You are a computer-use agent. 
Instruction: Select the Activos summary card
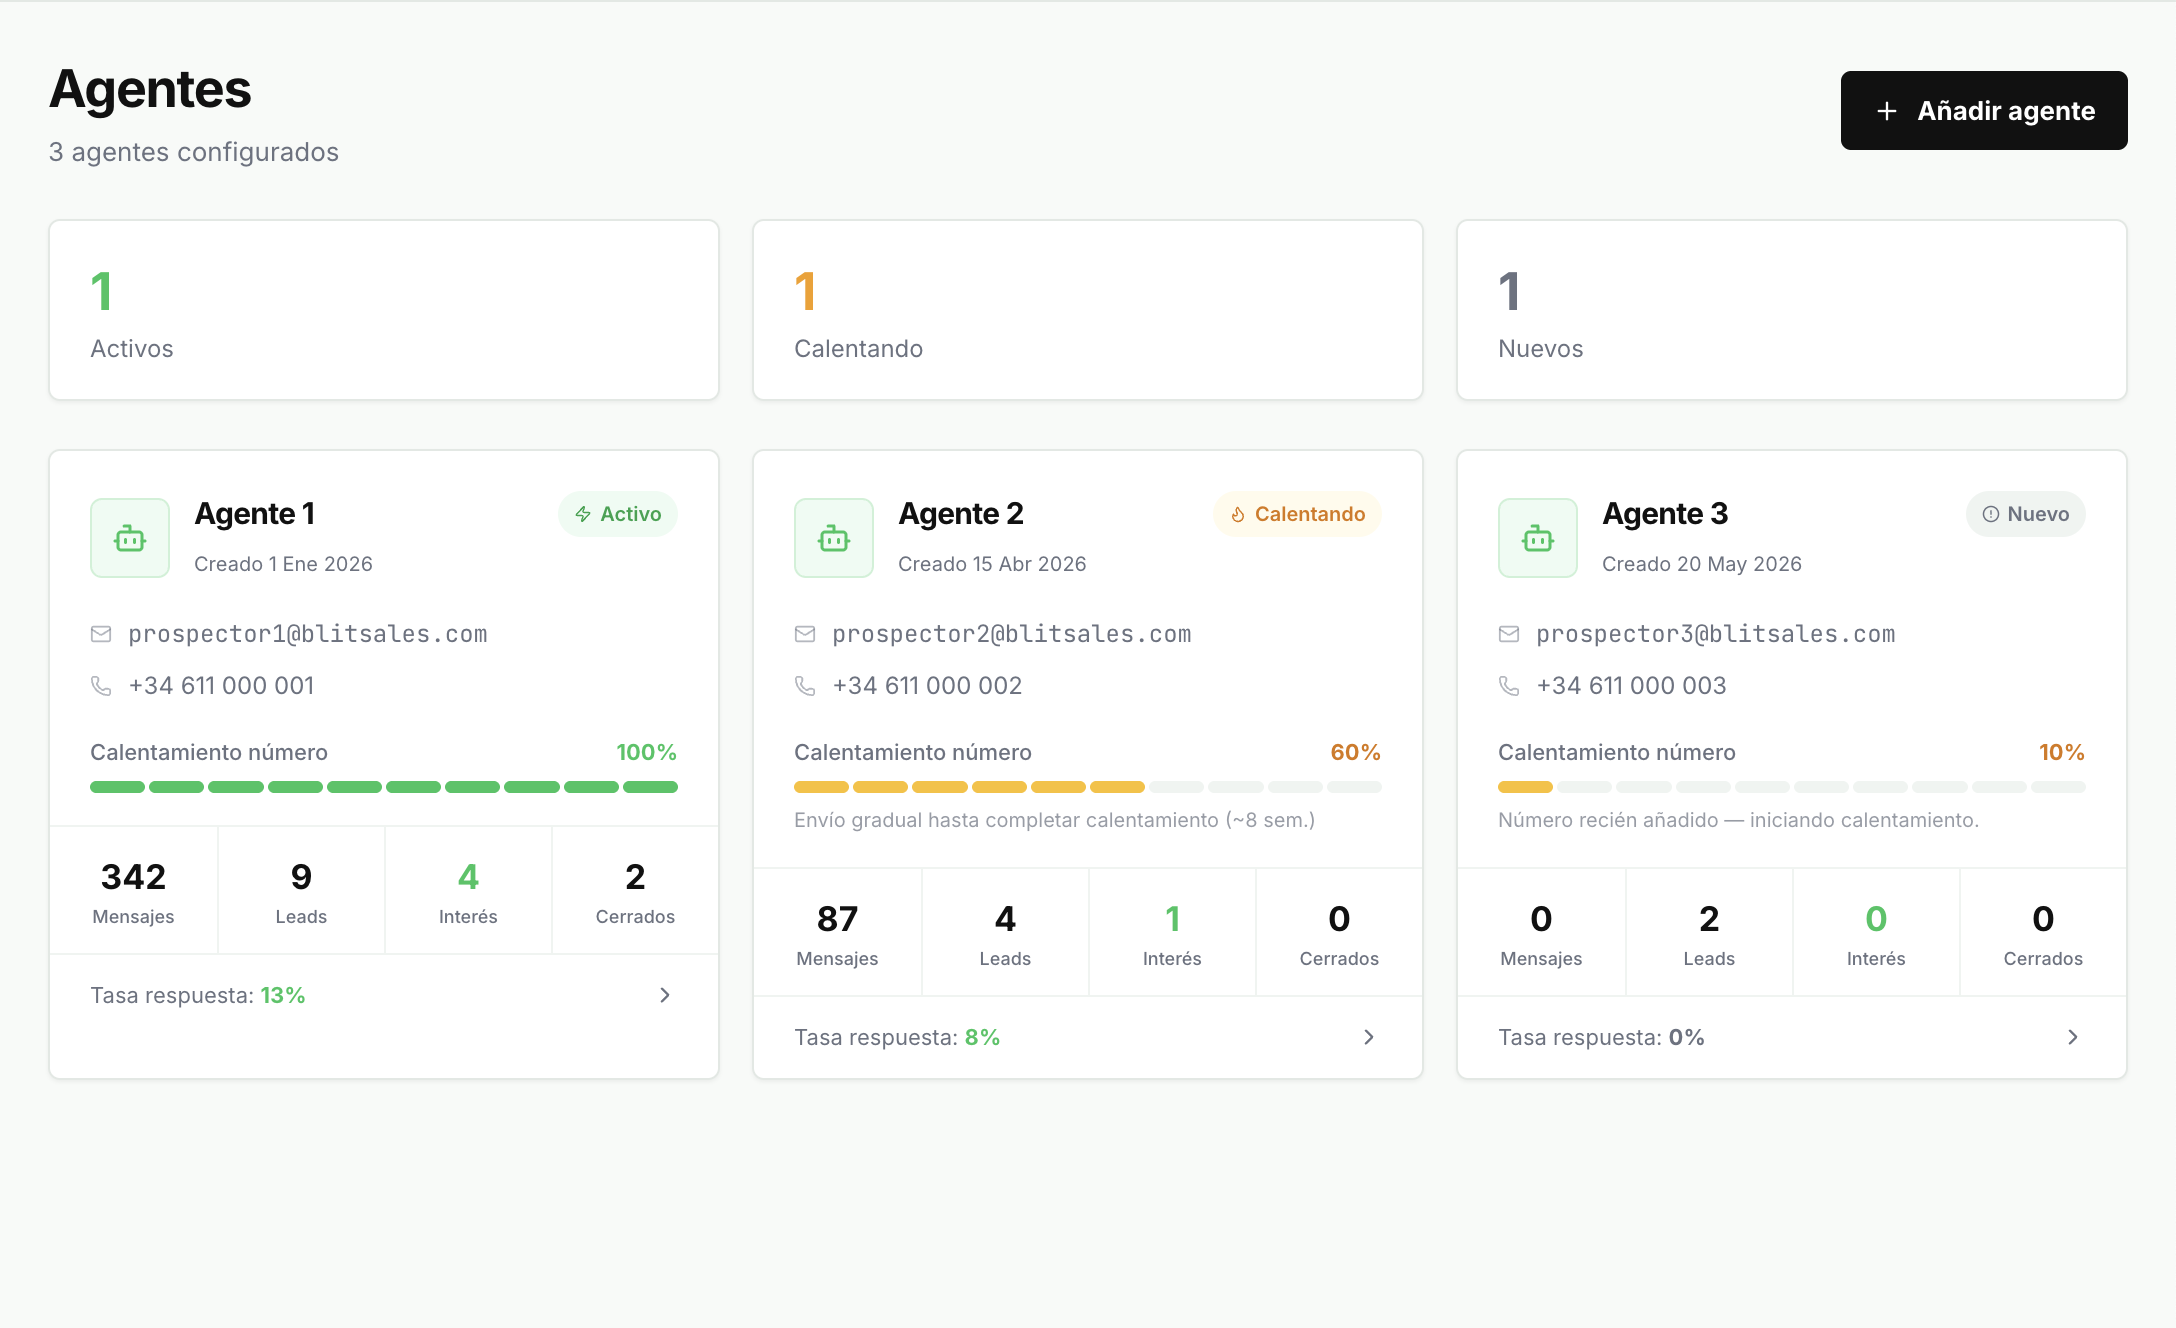pos(384,310)
